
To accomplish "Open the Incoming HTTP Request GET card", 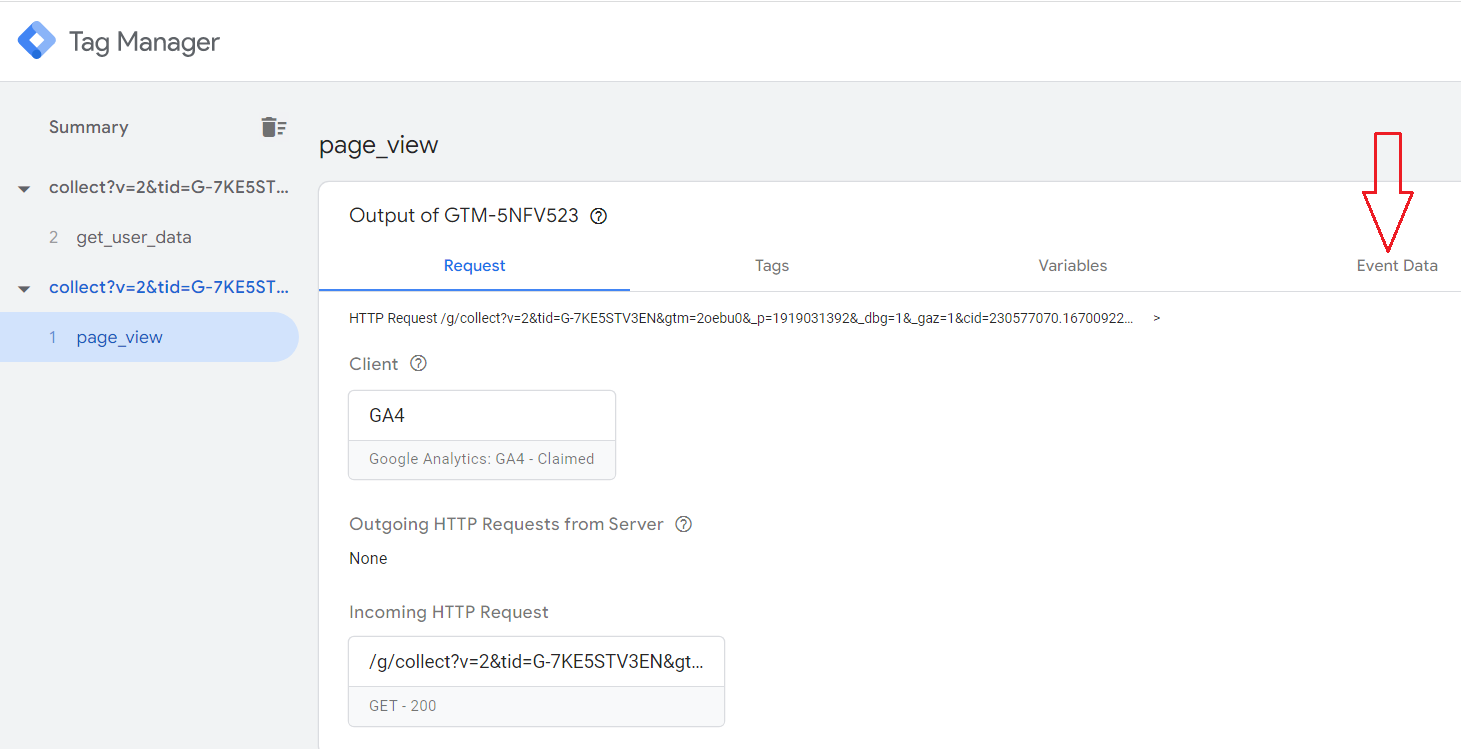I will [536, 681].
